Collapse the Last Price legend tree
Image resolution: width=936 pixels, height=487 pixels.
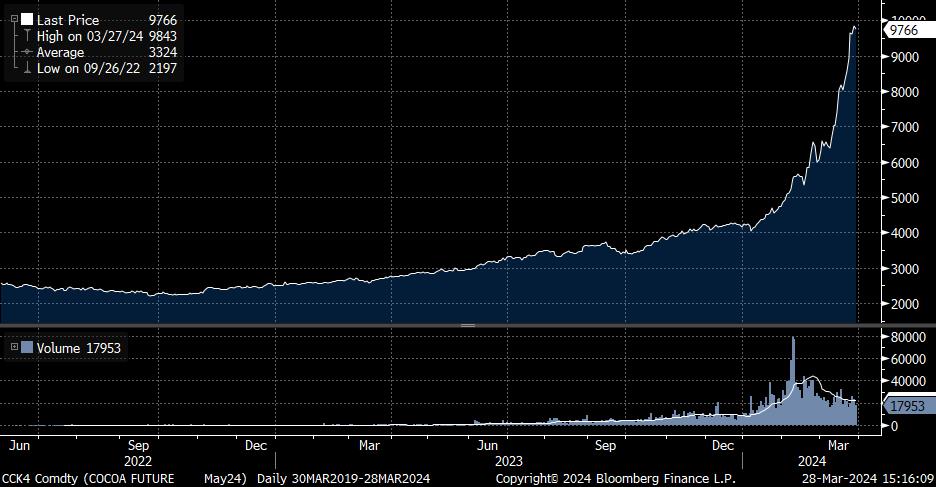coord(14,19)
